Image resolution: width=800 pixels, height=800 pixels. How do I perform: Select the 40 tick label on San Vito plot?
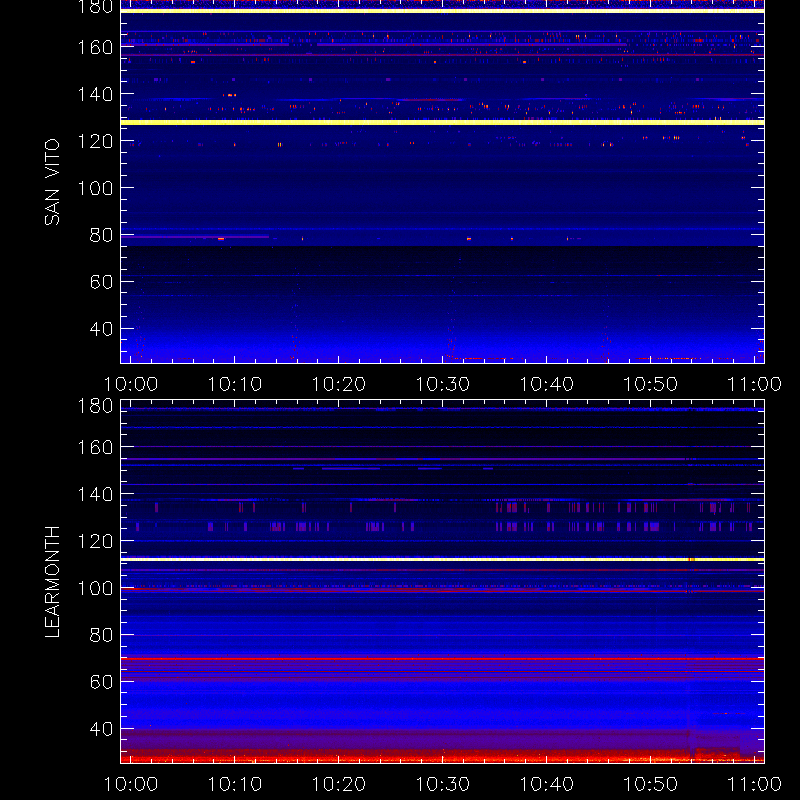(101, 329)
